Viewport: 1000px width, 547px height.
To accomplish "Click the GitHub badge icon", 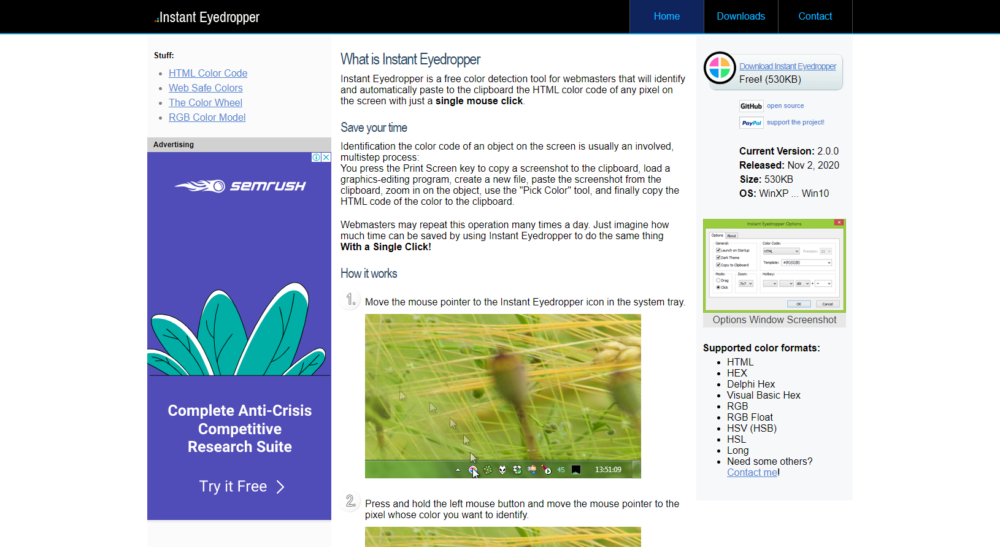I will click(x=751, y=106).
